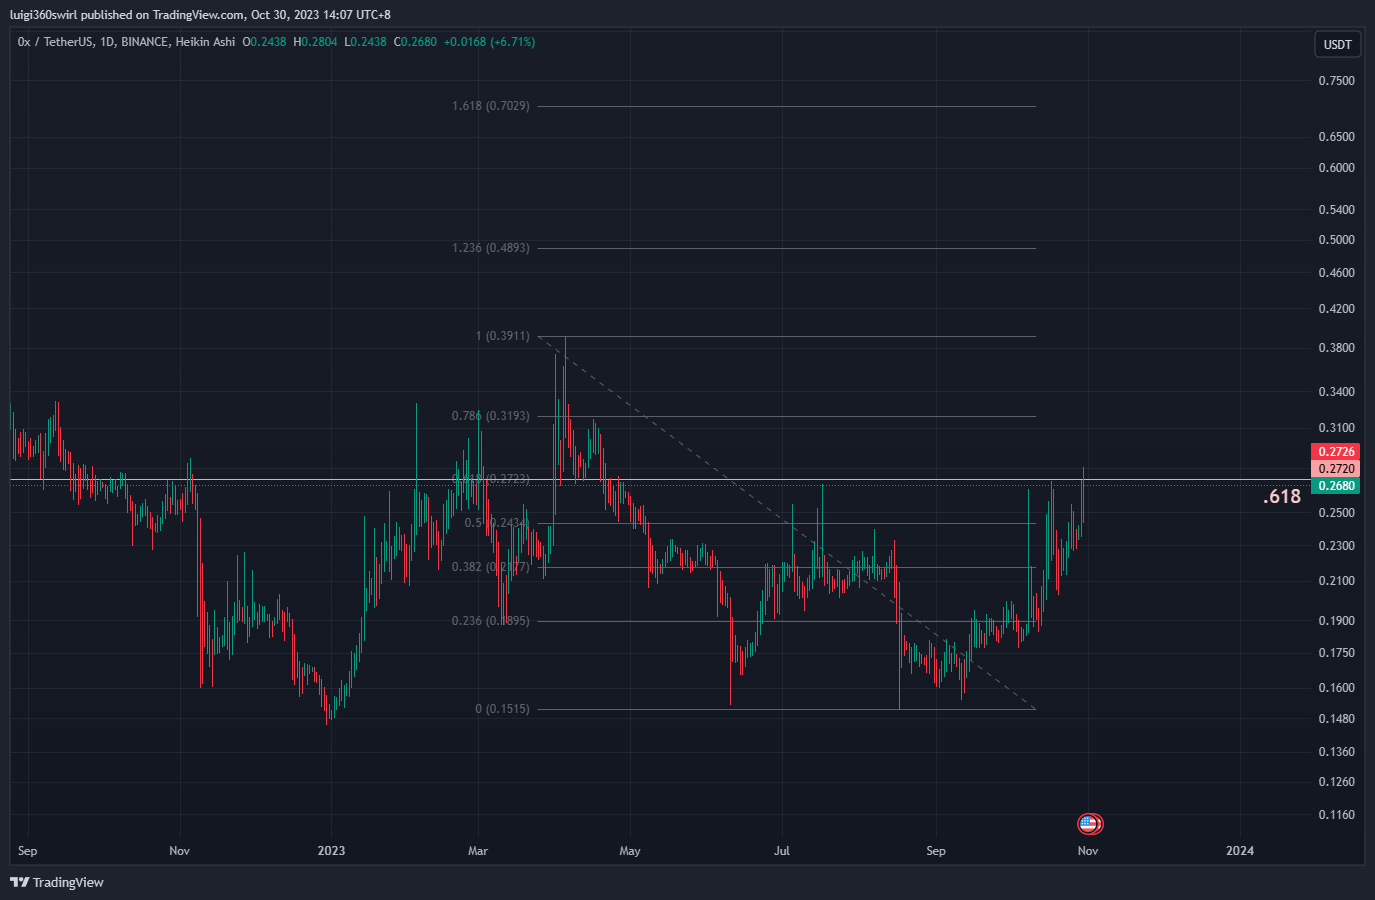
Task: Click the +0.0168 (+6.71%) change value
Action: click(x=490, y=42)
